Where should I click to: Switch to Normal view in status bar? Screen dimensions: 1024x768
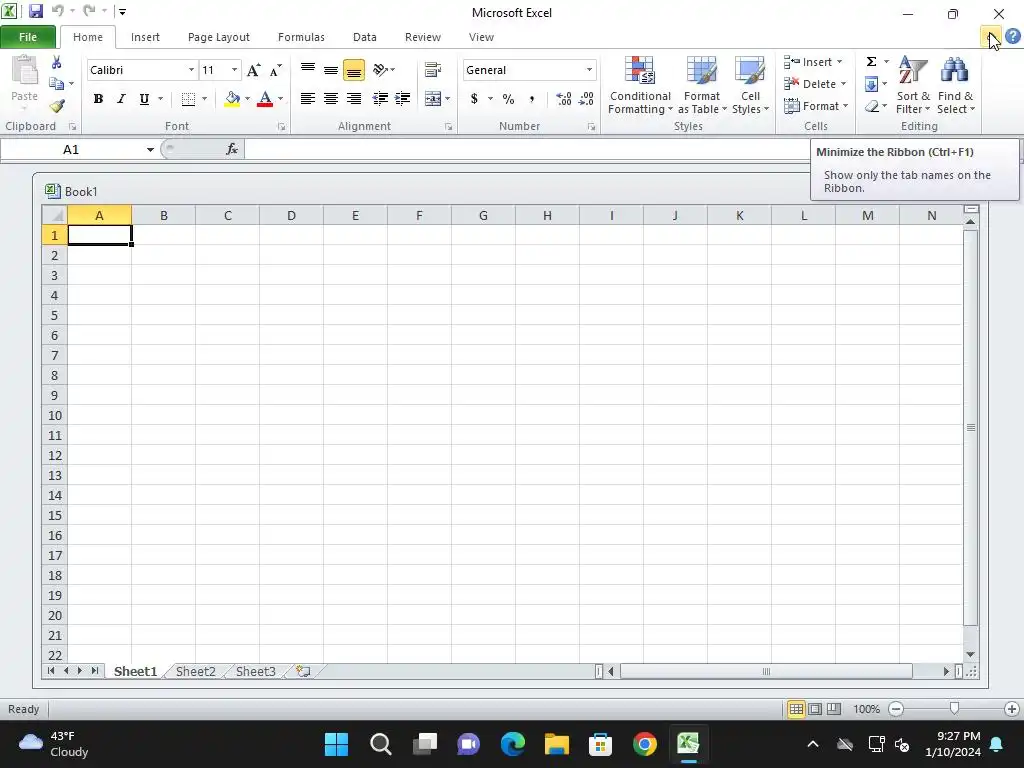click(796, 709)
